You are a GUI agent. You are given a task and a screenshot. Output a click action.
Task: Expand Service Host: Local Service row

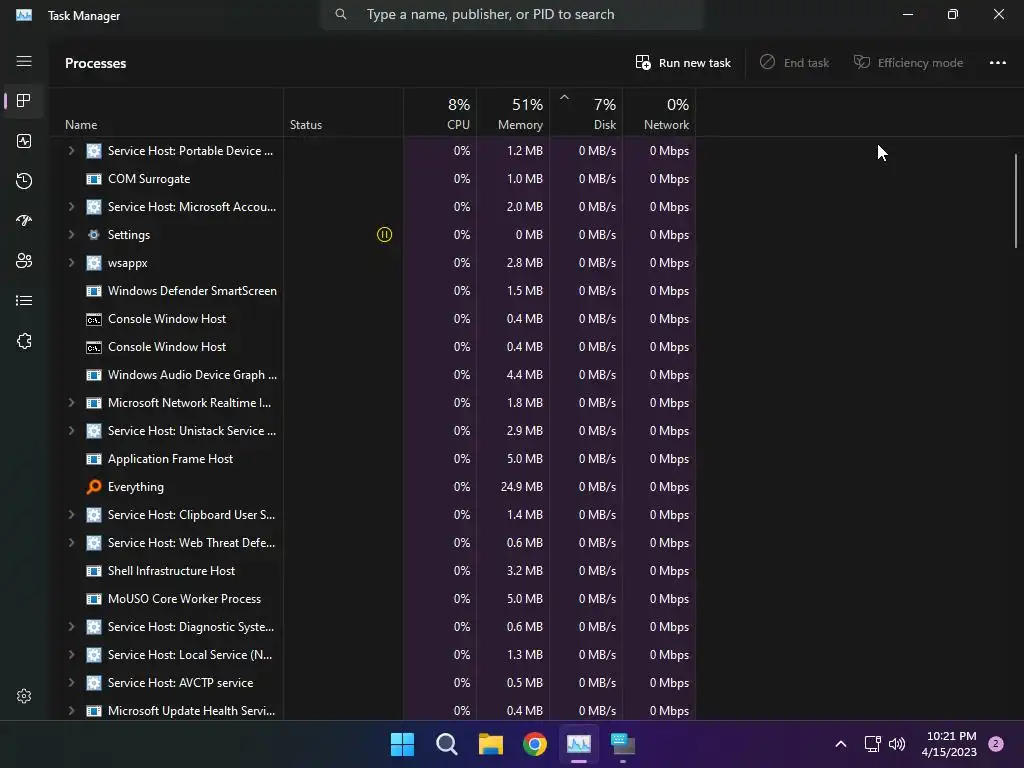click(x=71, y=655)
